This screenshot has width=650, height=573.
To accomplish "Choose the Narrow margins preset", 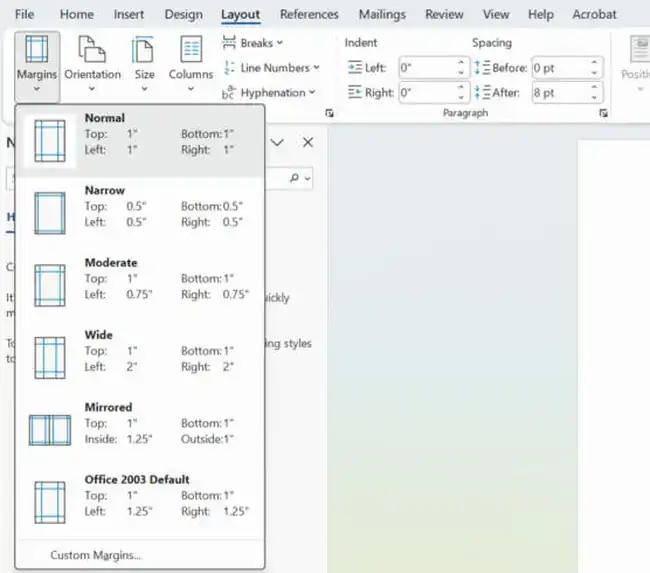I will coord(140,214).
